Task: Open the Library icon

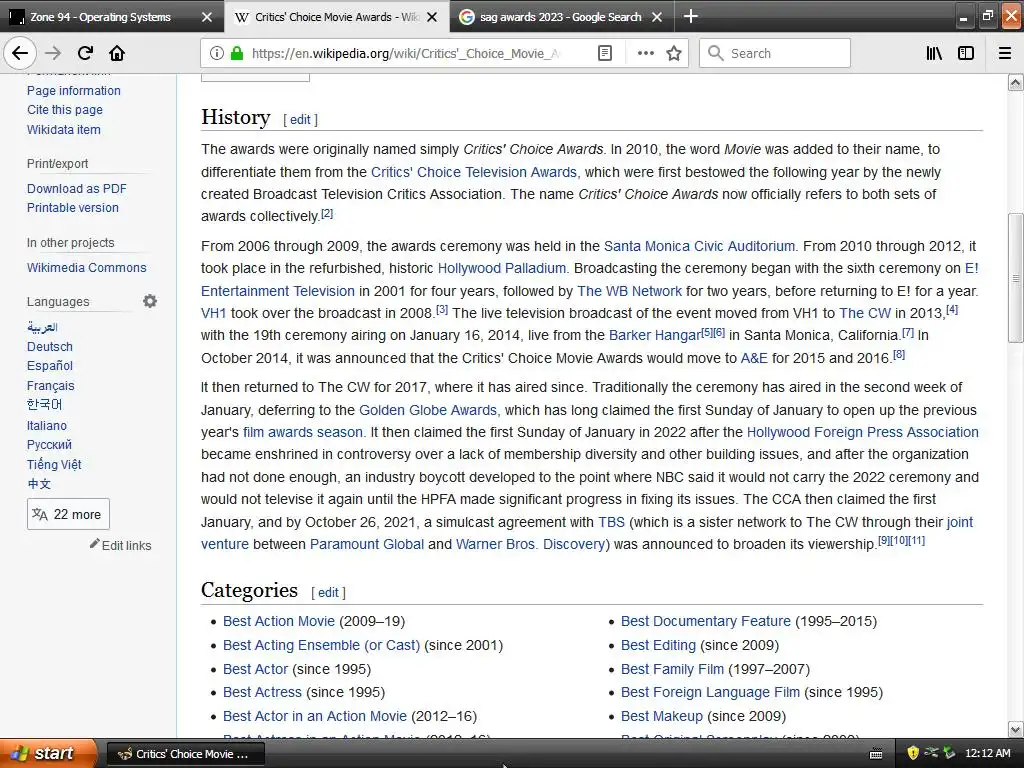Action: pyautogui.click(x=934, y=53)
